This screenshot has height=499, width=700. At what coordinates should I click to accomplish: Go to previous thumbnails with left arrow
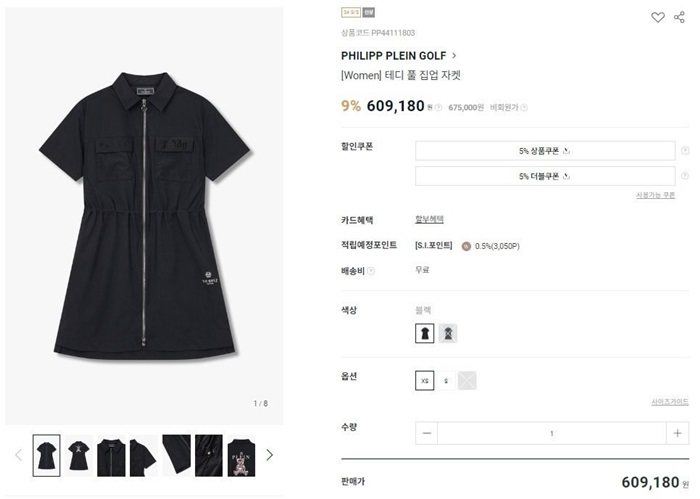click(x=17, y=455)
